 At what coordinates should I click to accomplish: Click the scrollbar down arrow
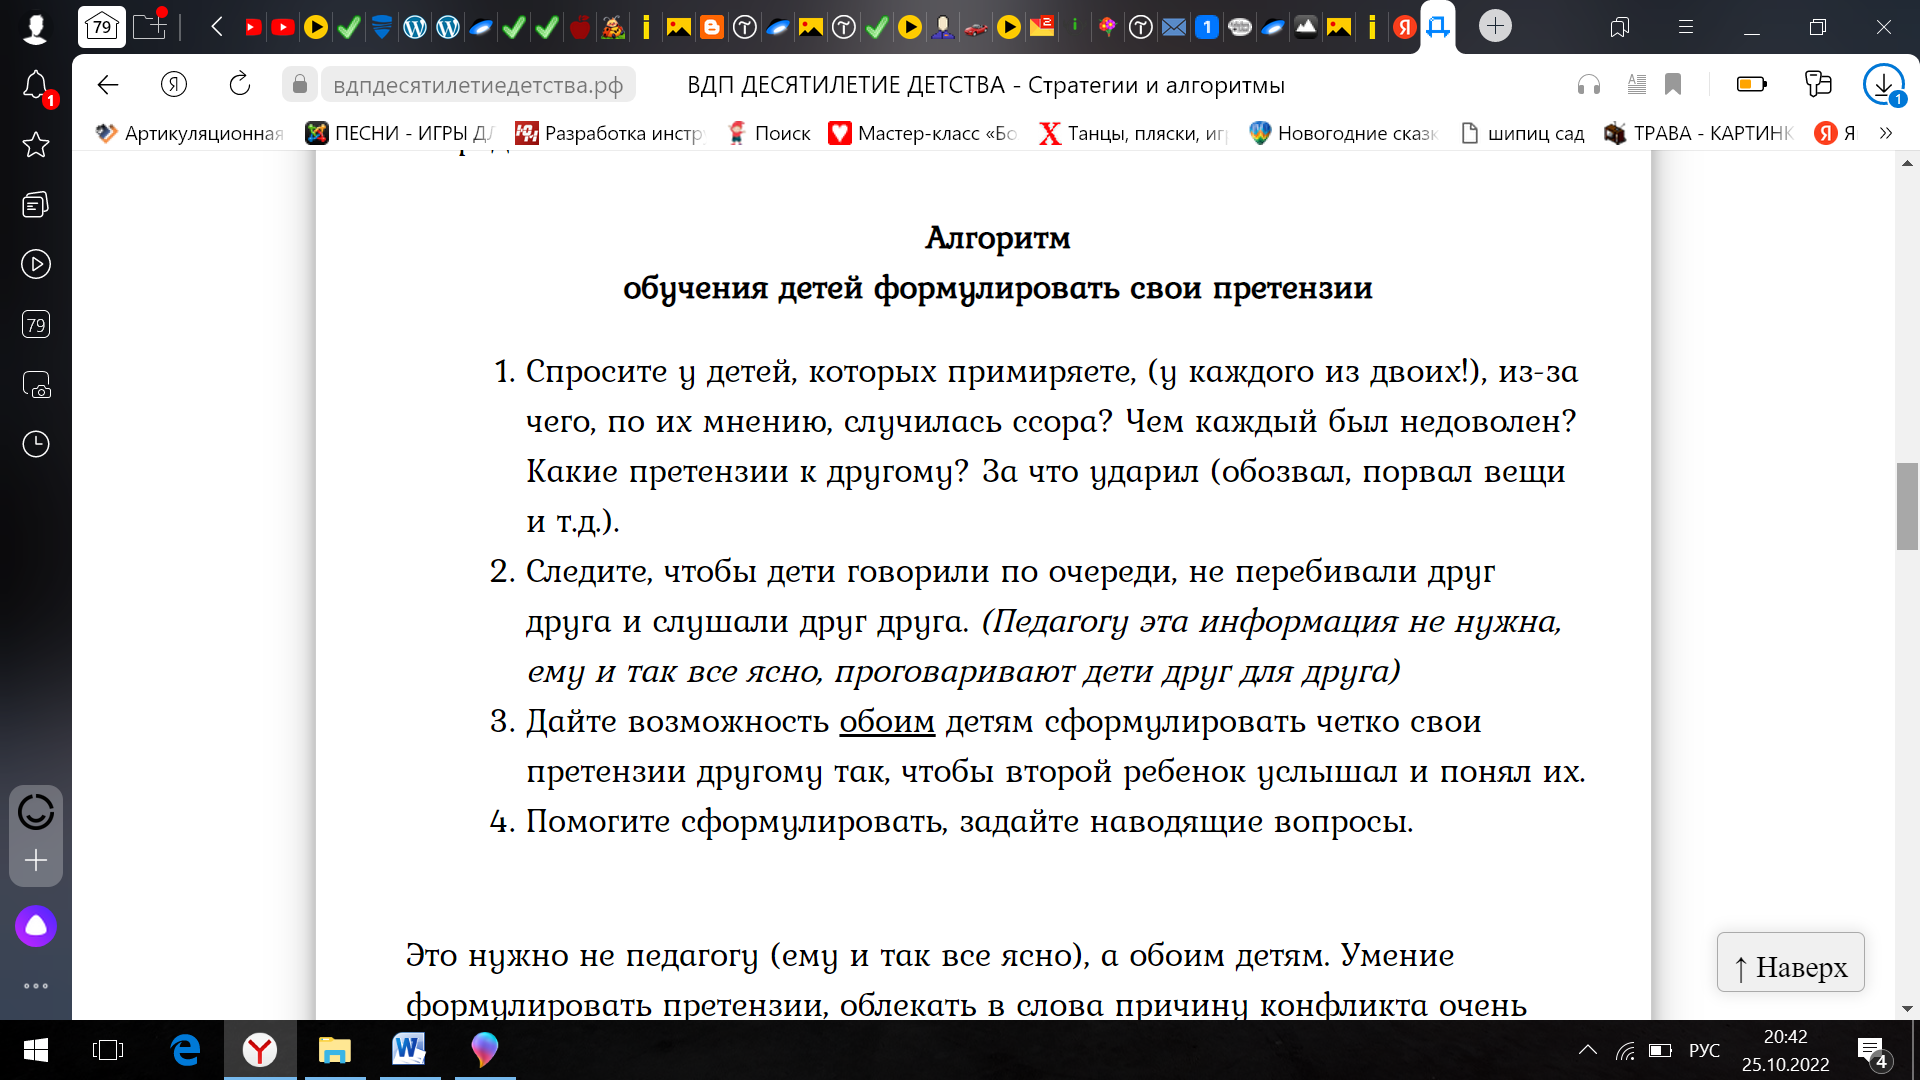1907,1008
